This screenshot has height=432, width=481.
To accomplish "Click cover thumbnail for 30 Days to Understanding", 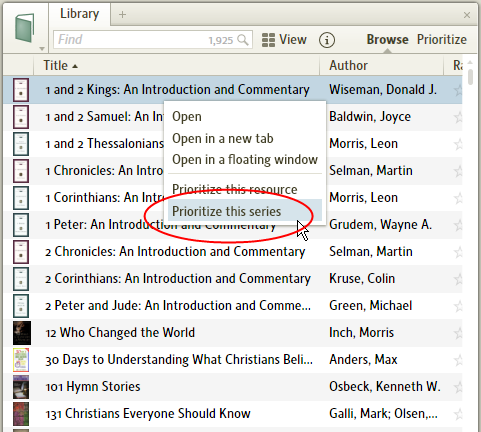I will [21, 360].
